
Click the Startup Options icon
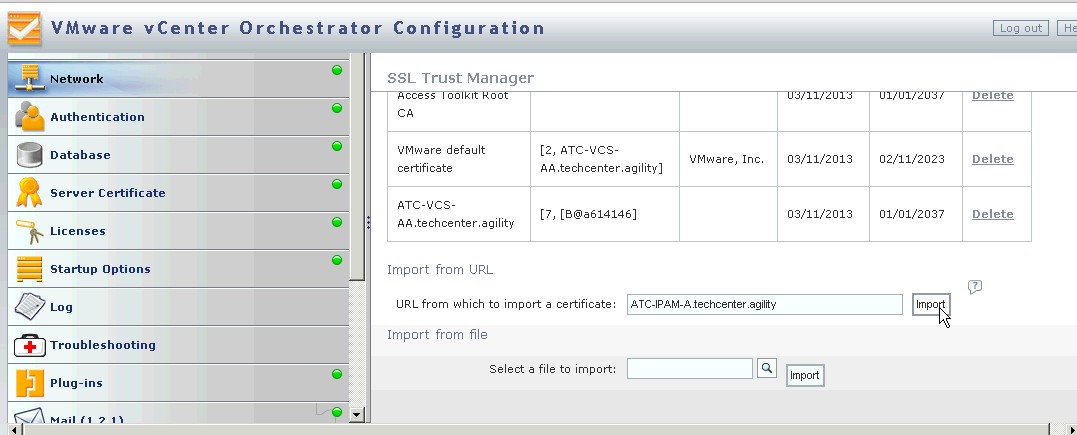pos(29,269)
